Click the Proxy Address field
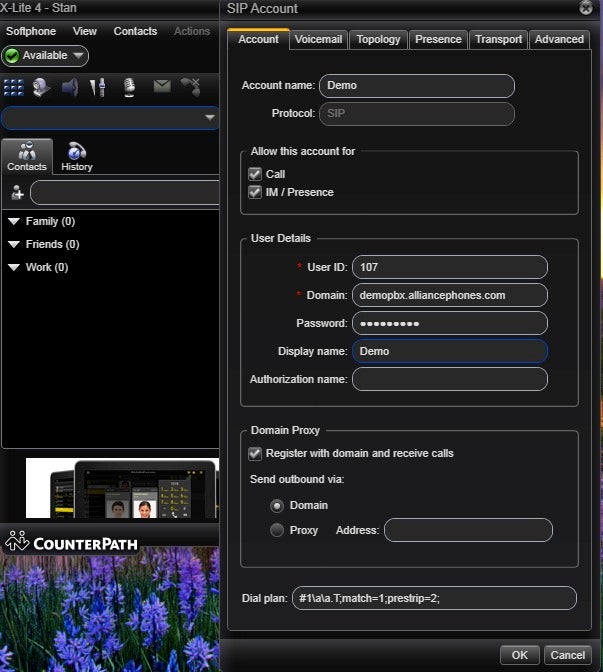The image size is (603, 672). click(468, 530)
